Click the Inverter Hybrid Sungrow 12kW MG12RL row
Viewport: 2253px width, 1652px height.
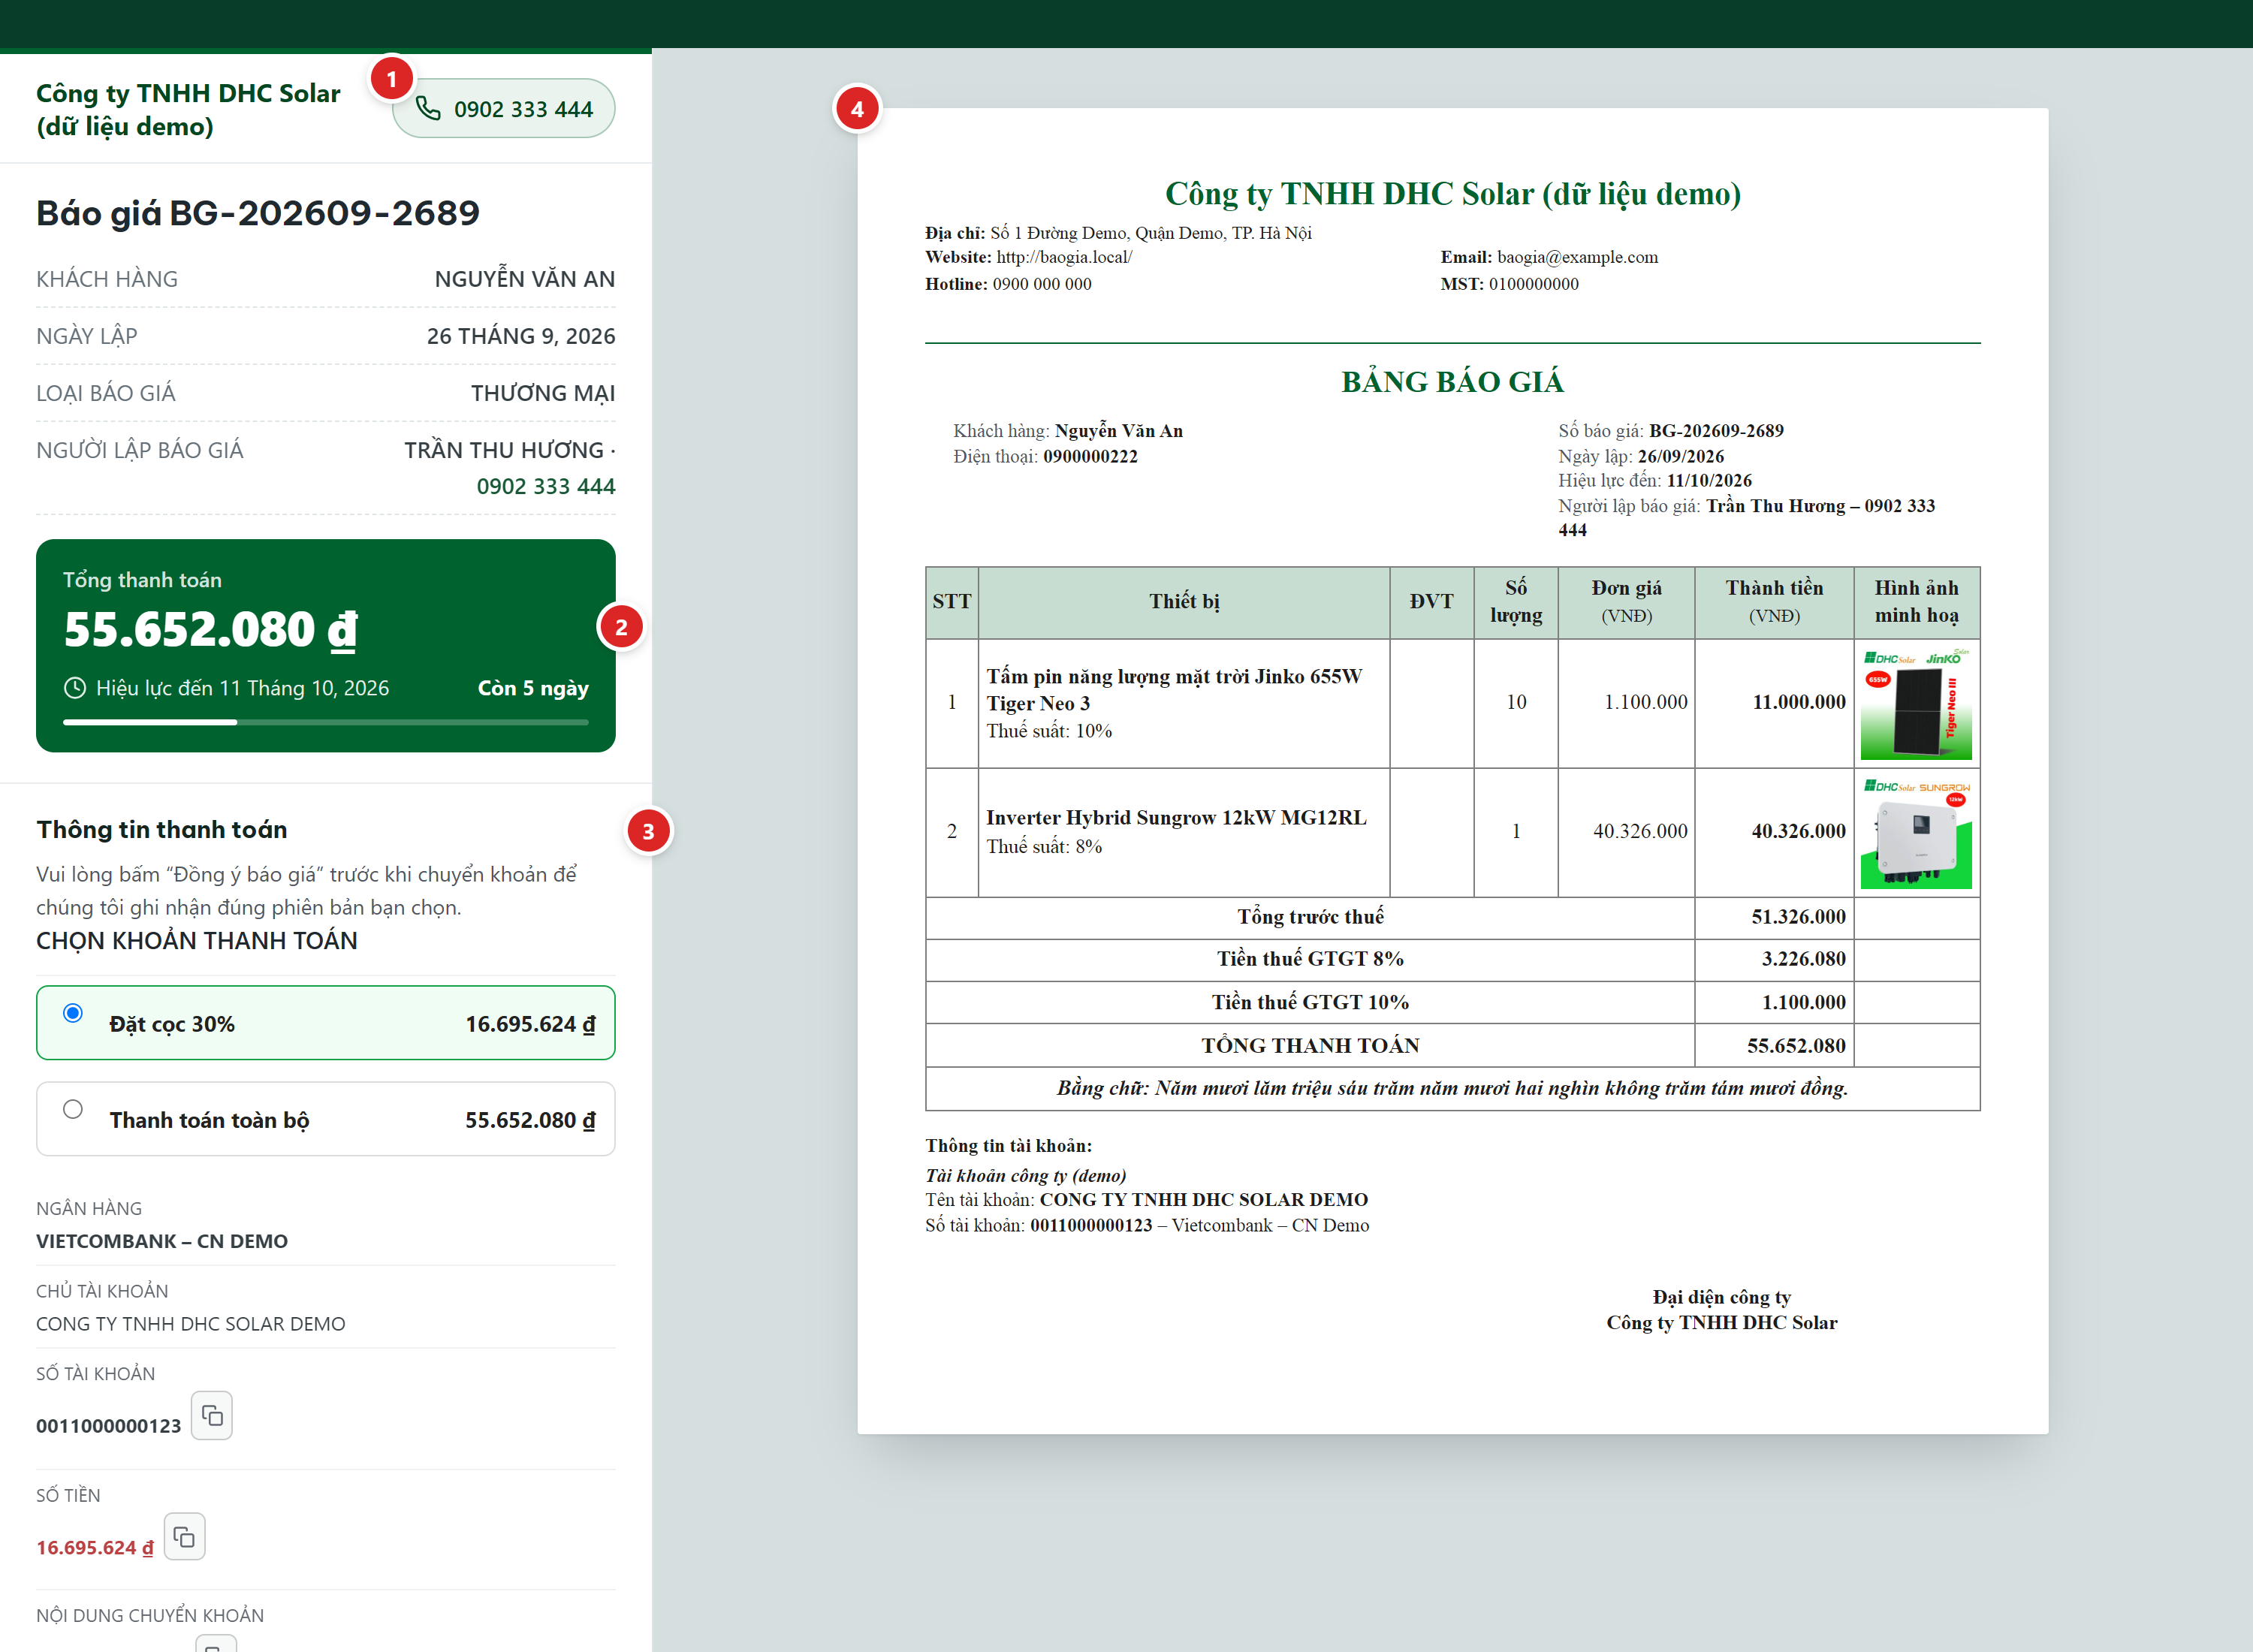(1452, 832)
